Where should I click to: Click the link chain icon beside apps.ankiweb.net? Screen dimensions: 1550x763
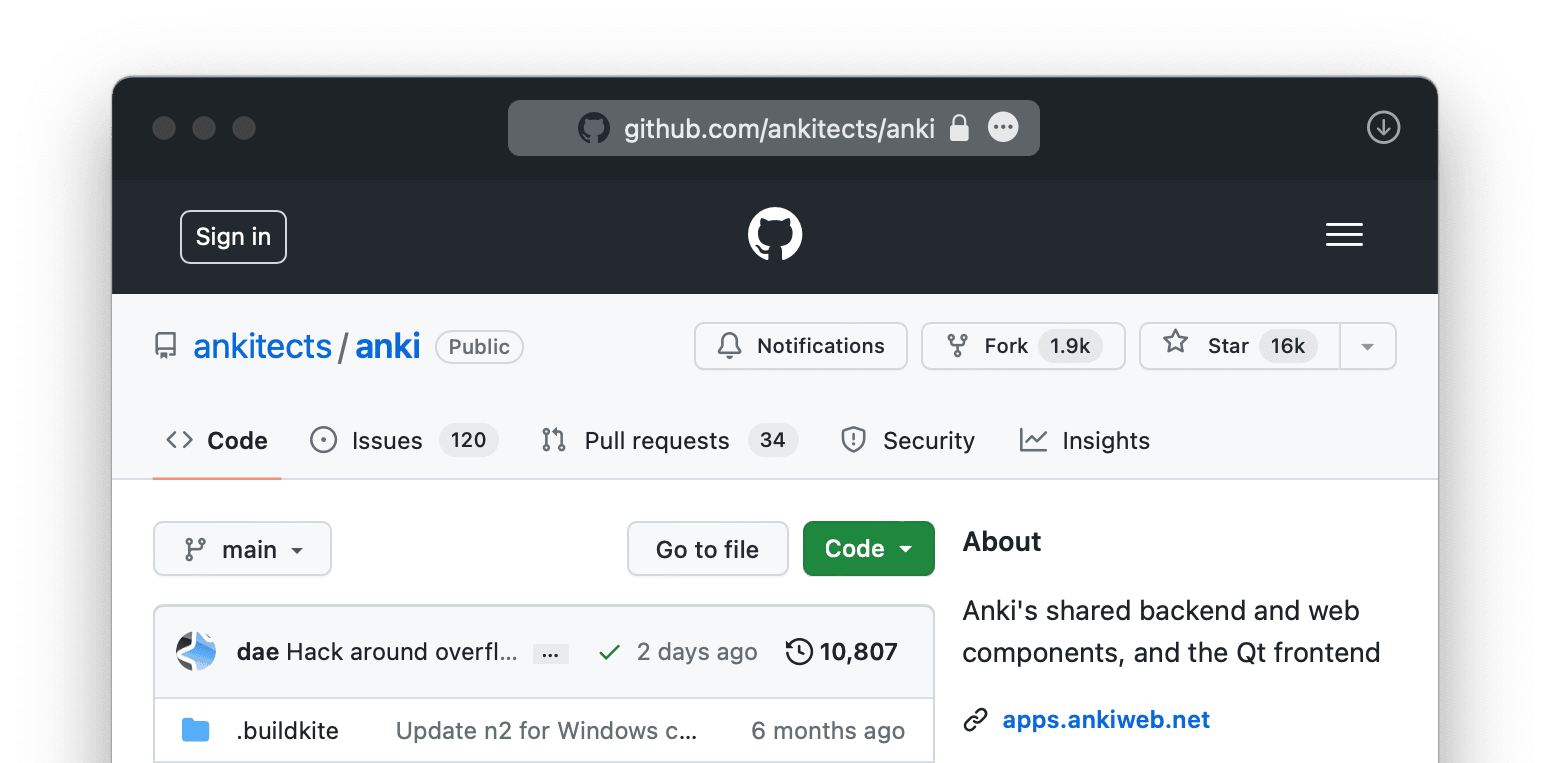pyautogui.click(x=975, y=720)
